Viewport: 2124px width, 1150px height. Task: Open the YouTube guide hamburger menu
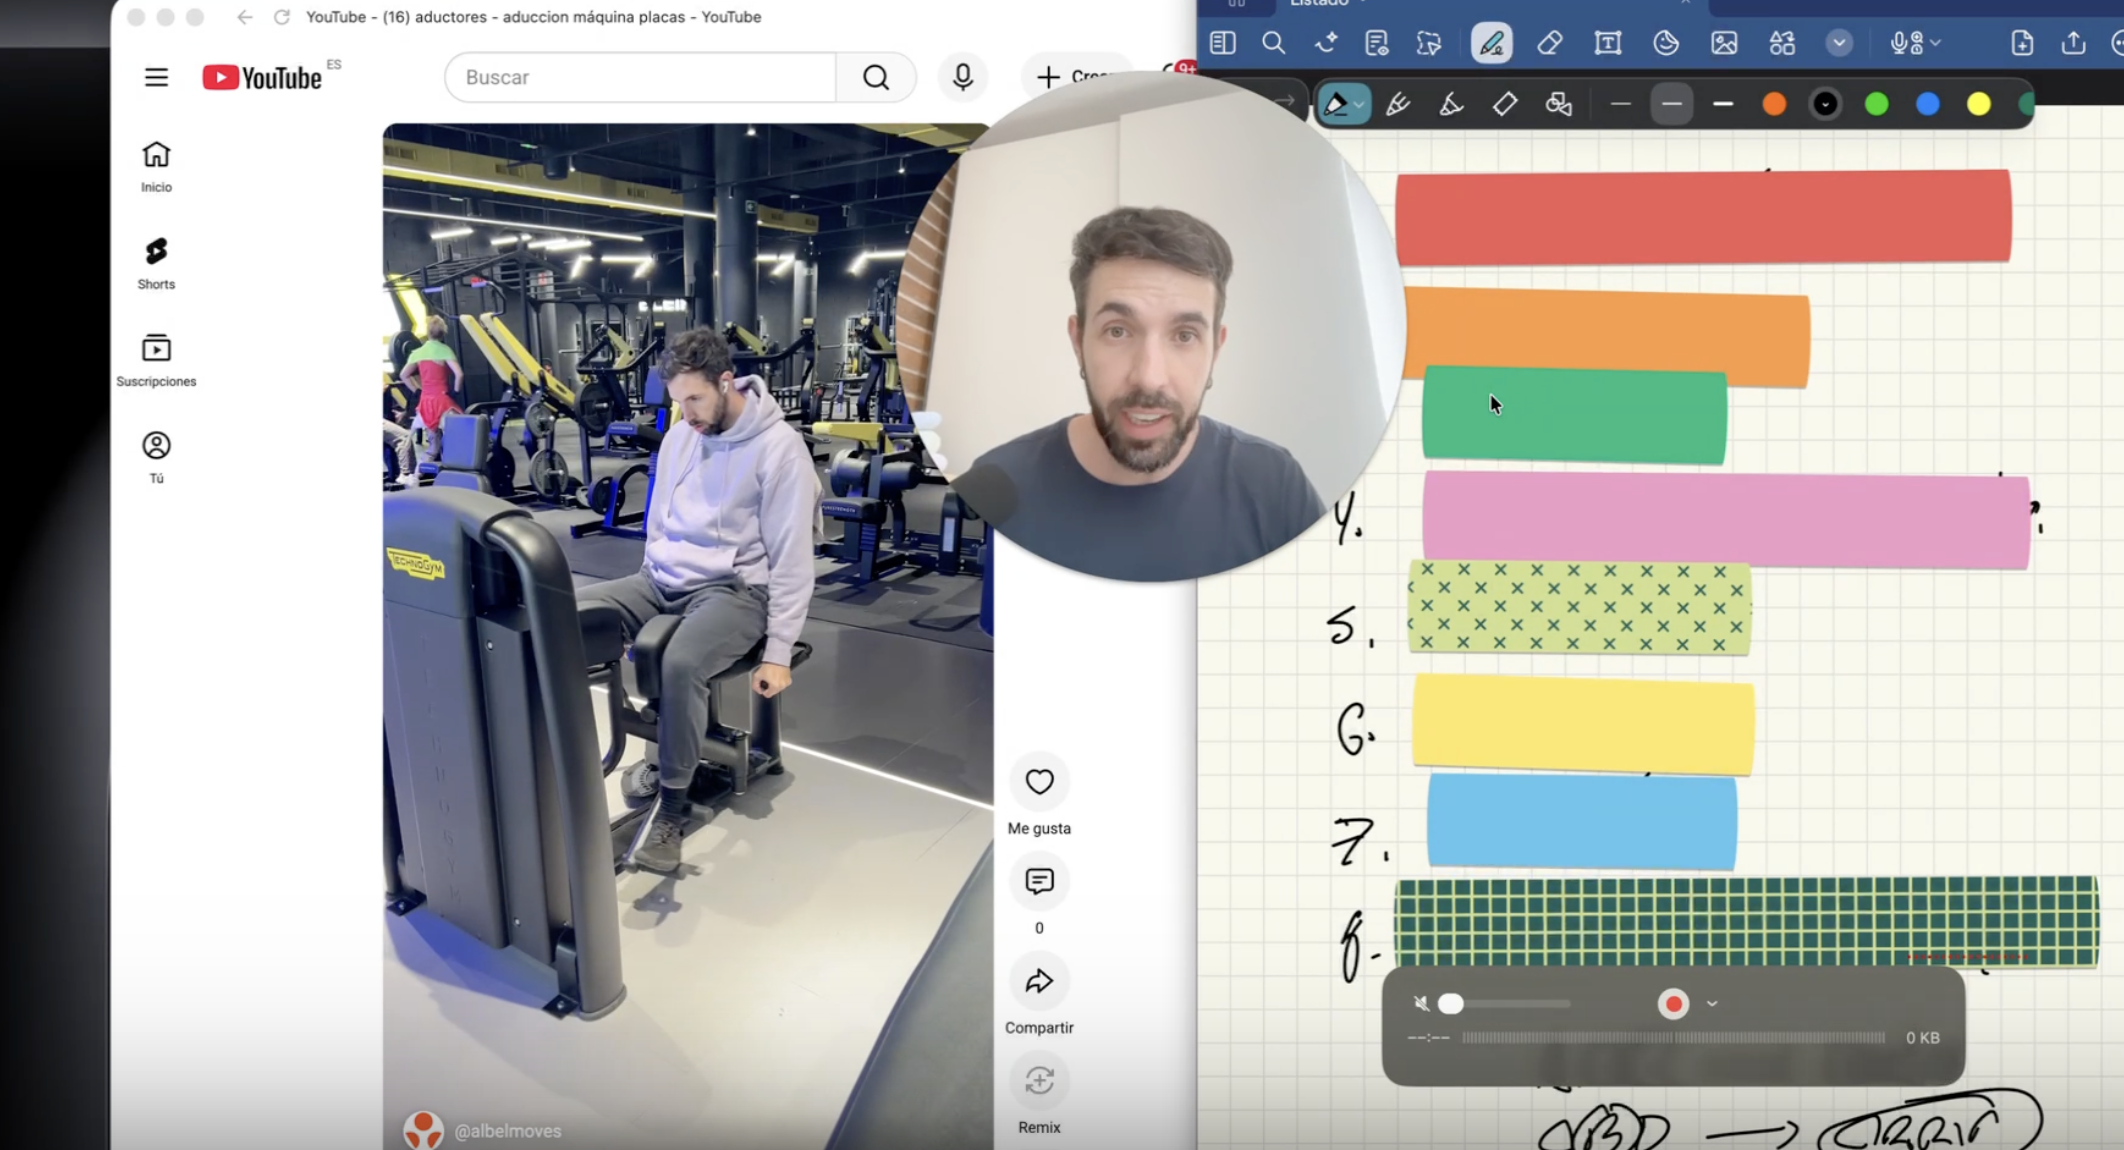click(156, 77)
